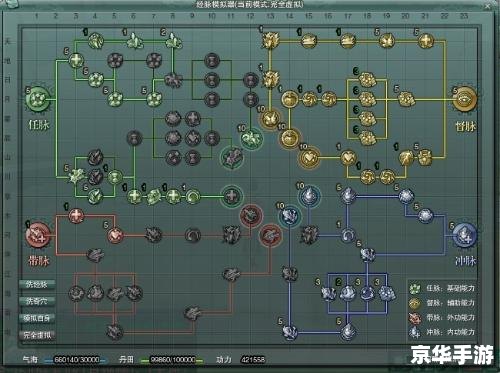Click the gold cross node at level 5
The width and height of the screenshot is (500, 373).
point(426,41)
